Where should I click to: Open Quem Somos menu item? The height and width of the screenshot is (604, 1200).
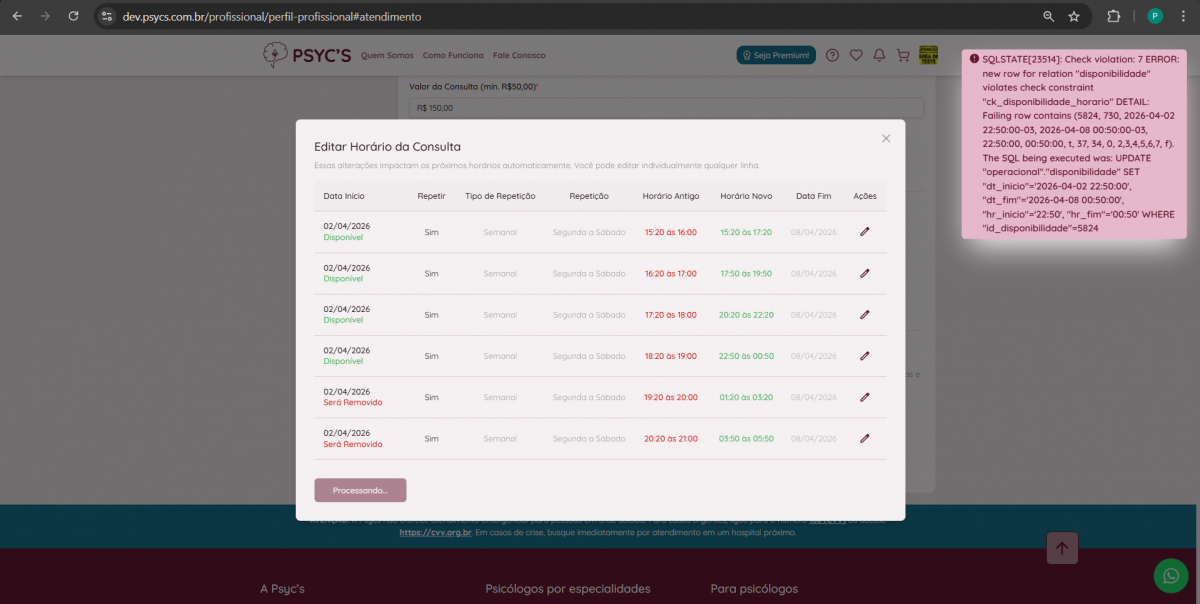click(388, 55)
